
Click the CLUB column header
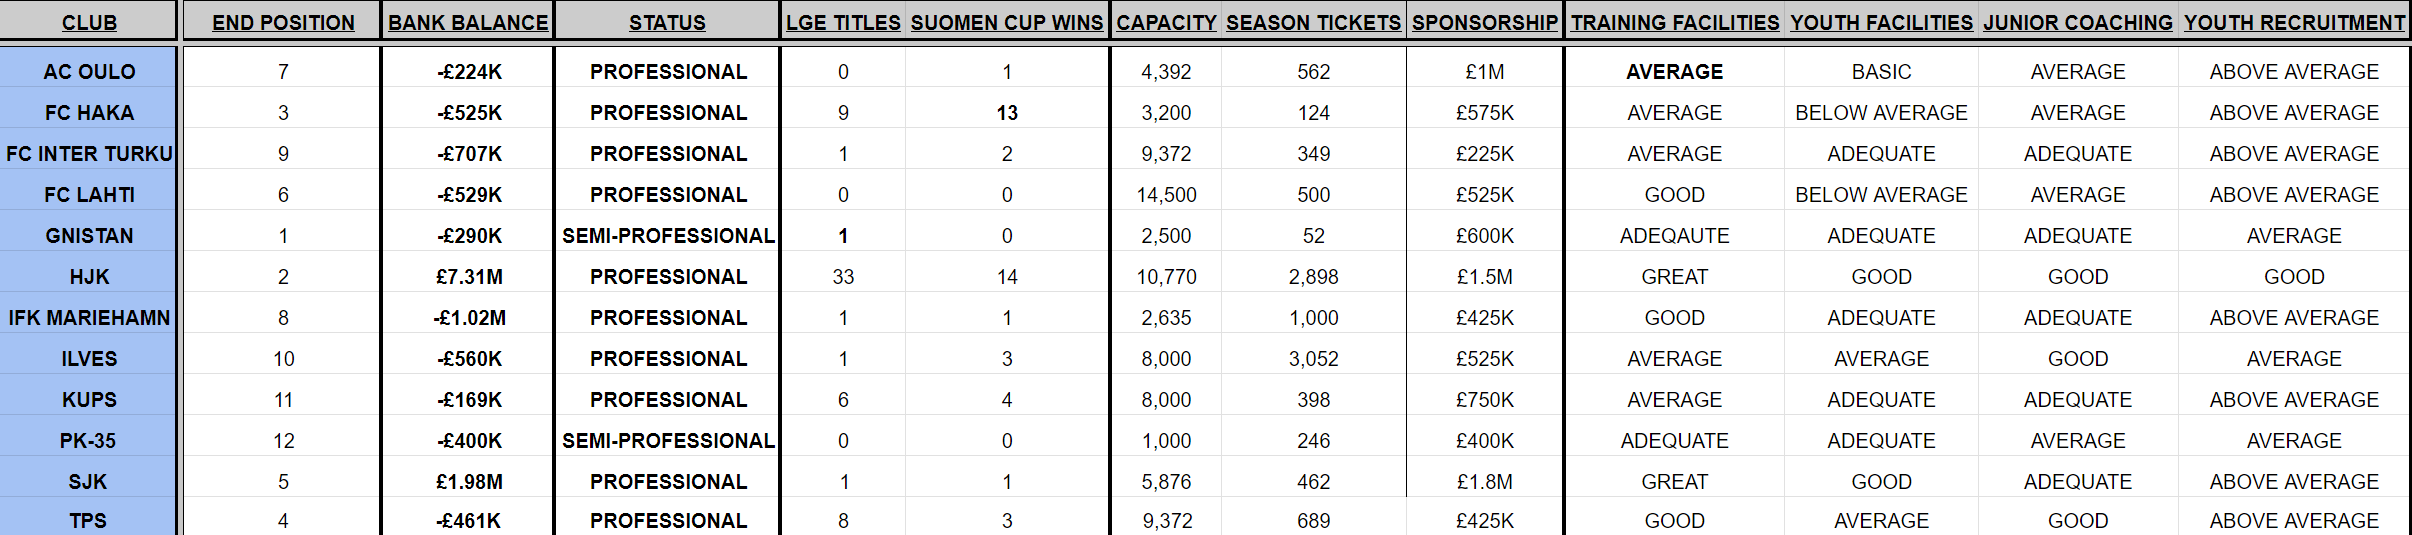click(89, 22)
